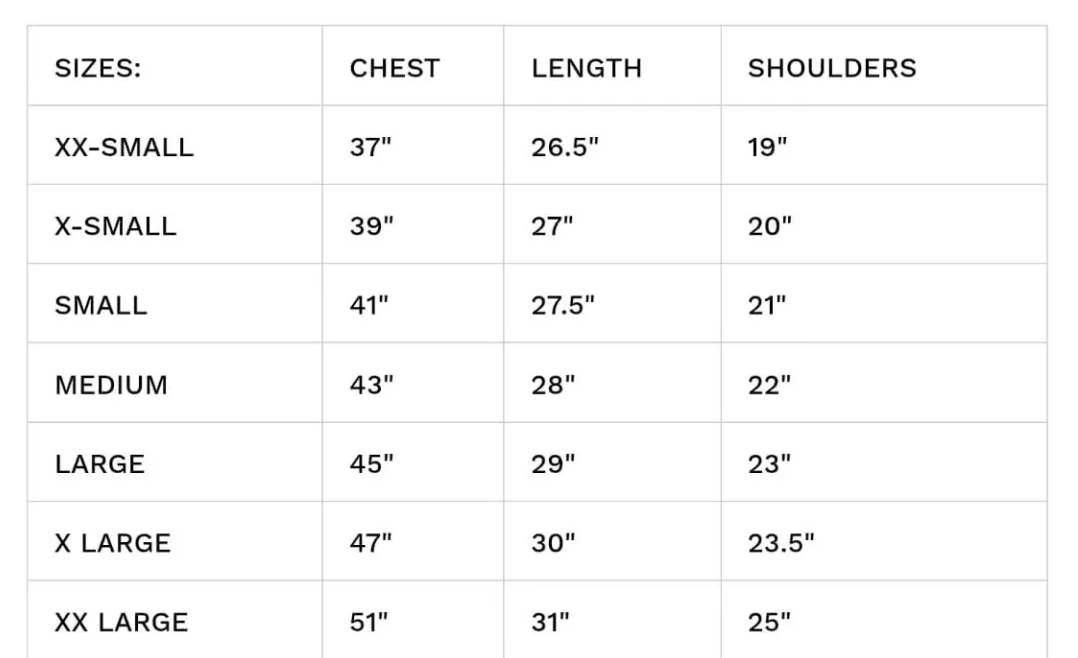The width and height of the screenshot is (1078, 658).
Task: Select the X-SMALL size row label
Action: 115,226
